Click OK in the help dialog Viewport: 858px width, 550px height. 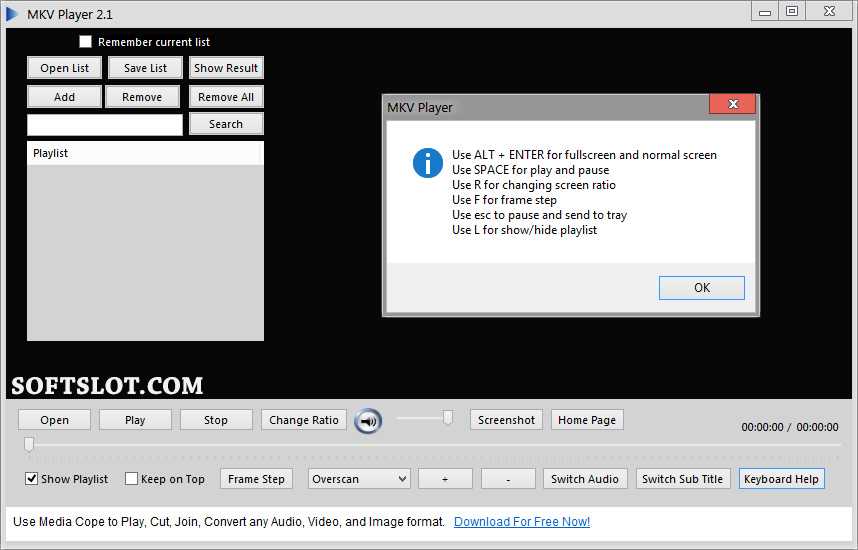[702, 288]
